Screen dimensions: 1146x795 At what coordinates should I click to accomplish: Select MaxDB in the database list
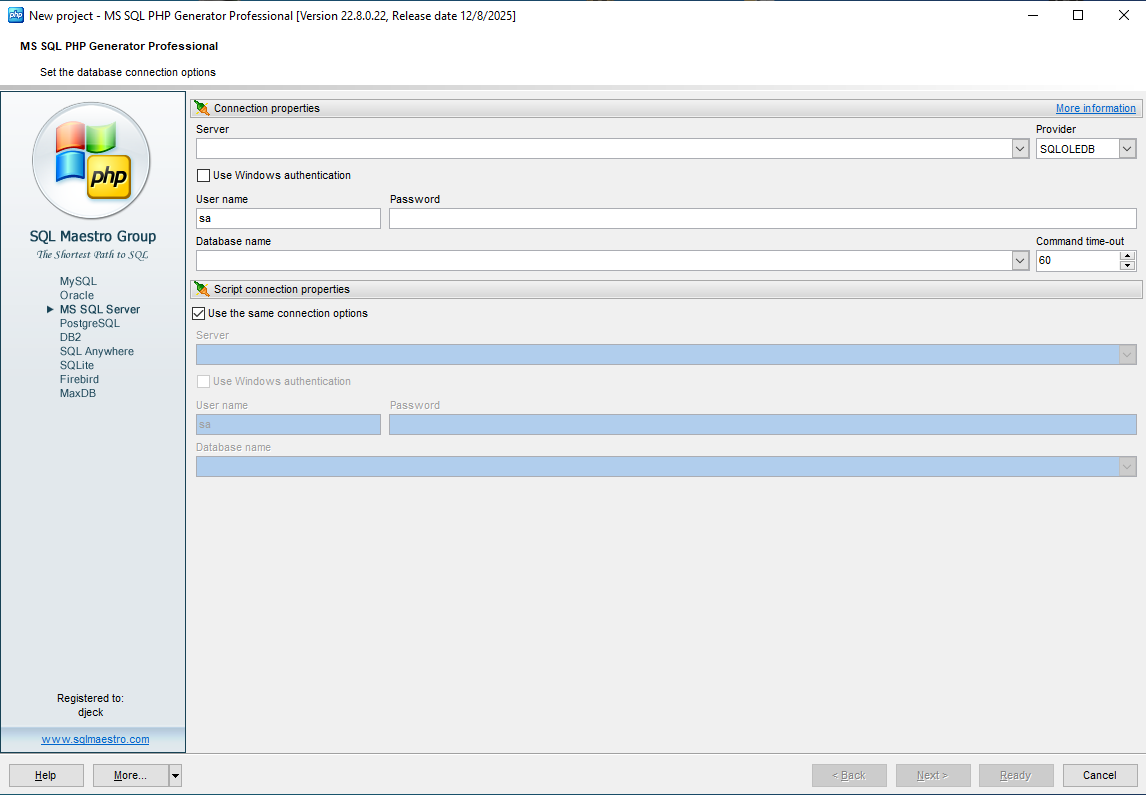tap(77, 393)
